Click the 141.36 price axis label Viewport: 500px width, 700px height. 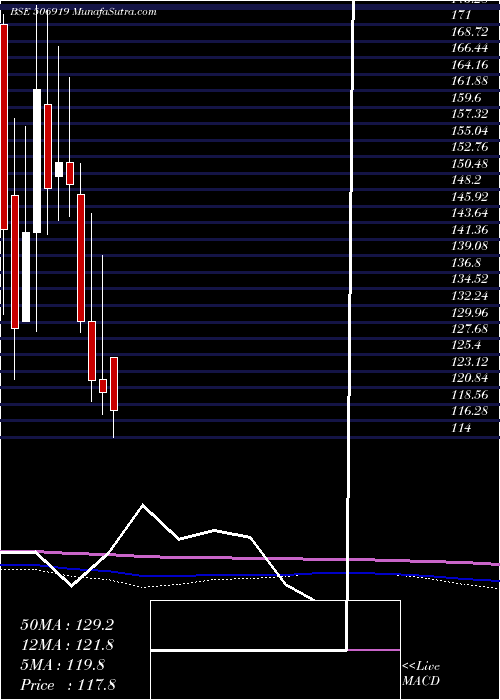pos(470,230)
